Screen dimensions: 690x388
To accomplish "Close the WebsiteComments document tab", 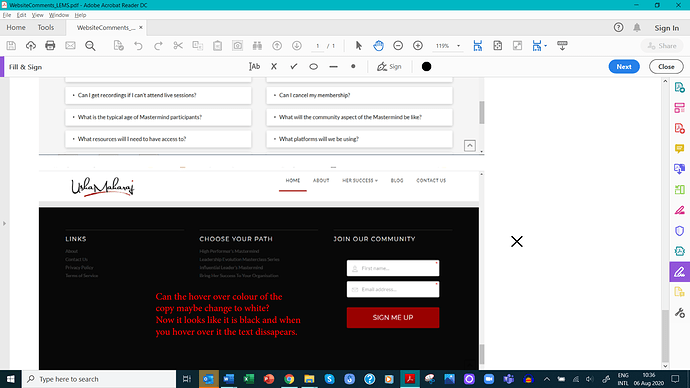I will point(141,27).
